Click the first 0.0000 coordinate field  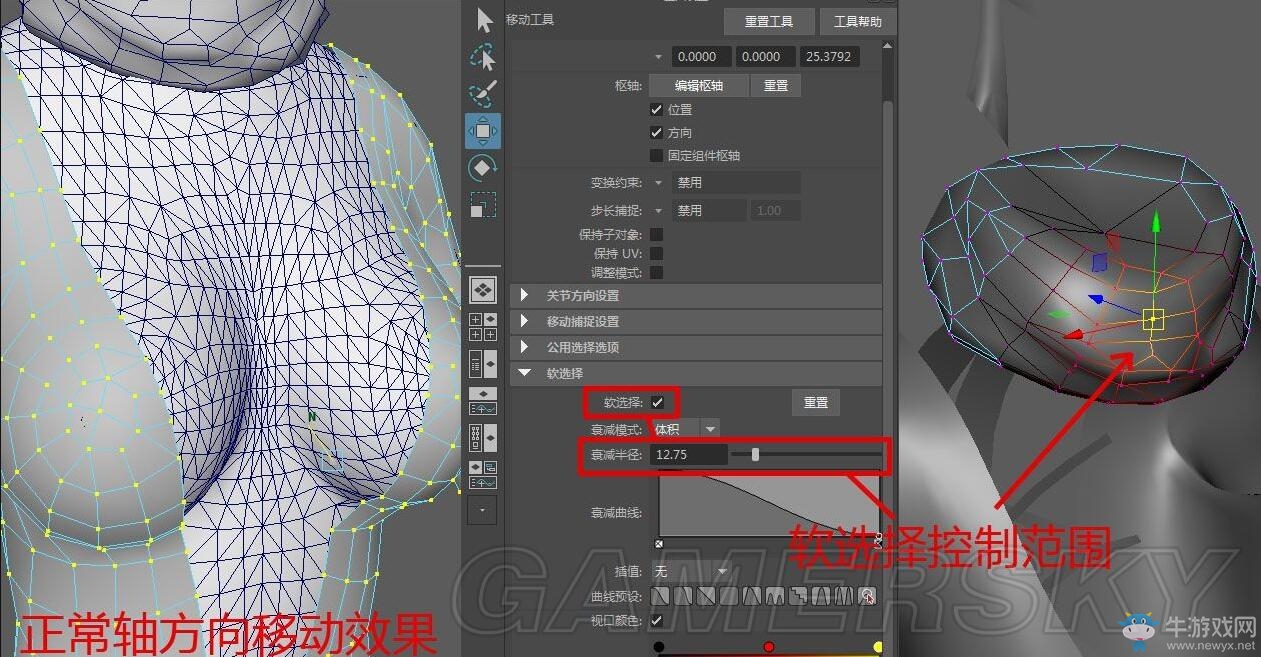click(x=701, y=57)
